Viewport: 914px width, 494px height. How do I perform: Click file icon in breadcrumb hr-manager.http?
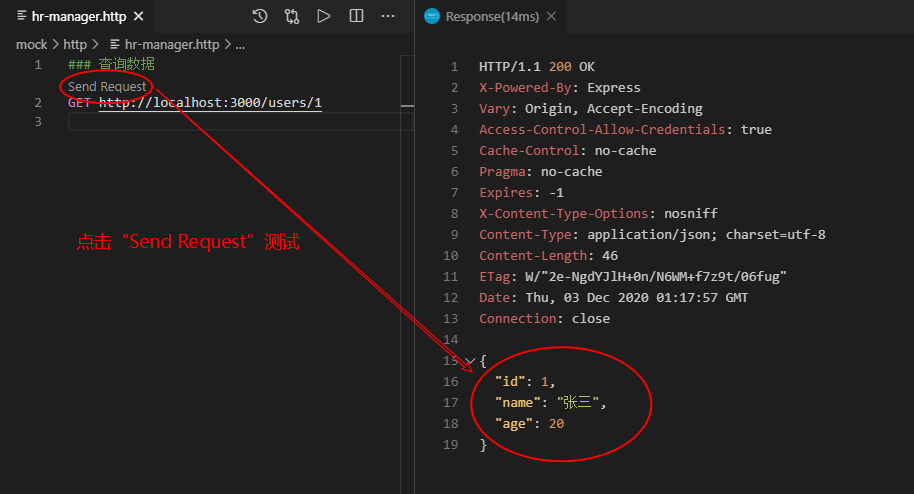click(x=115, y=44)
